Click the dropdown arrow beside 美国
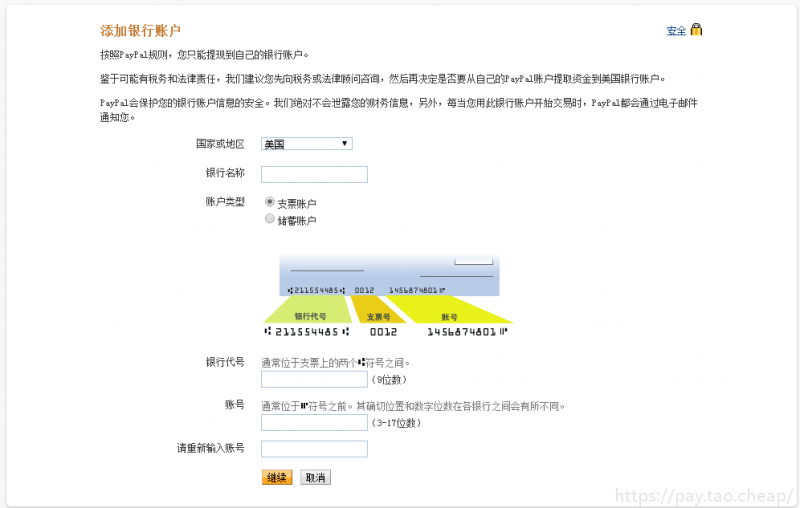The height and width of the screenshot is (508, 800). point(344,144)
